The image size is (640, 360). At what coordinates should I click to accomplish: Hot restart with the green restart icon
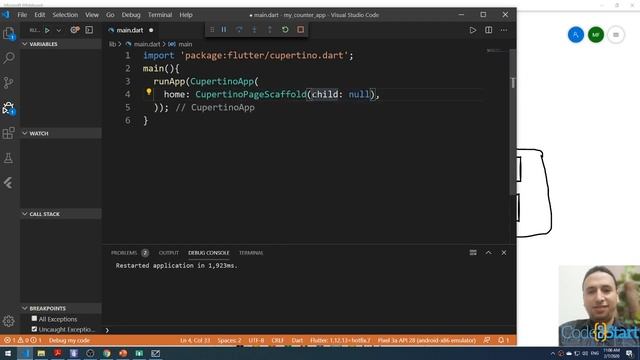pos(285,30)
